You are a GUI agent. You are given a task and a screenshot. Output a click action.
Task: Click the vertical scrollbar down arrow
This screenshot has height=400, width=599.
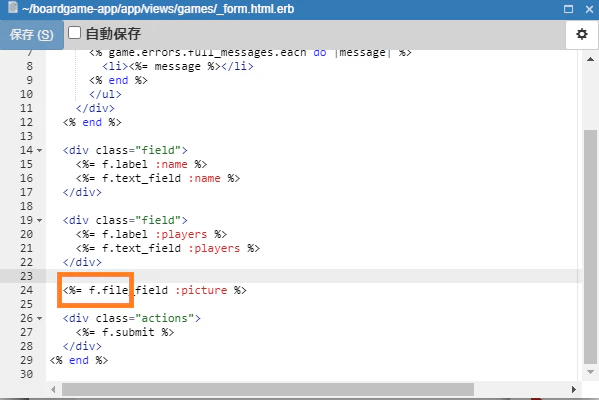point(590,372)
